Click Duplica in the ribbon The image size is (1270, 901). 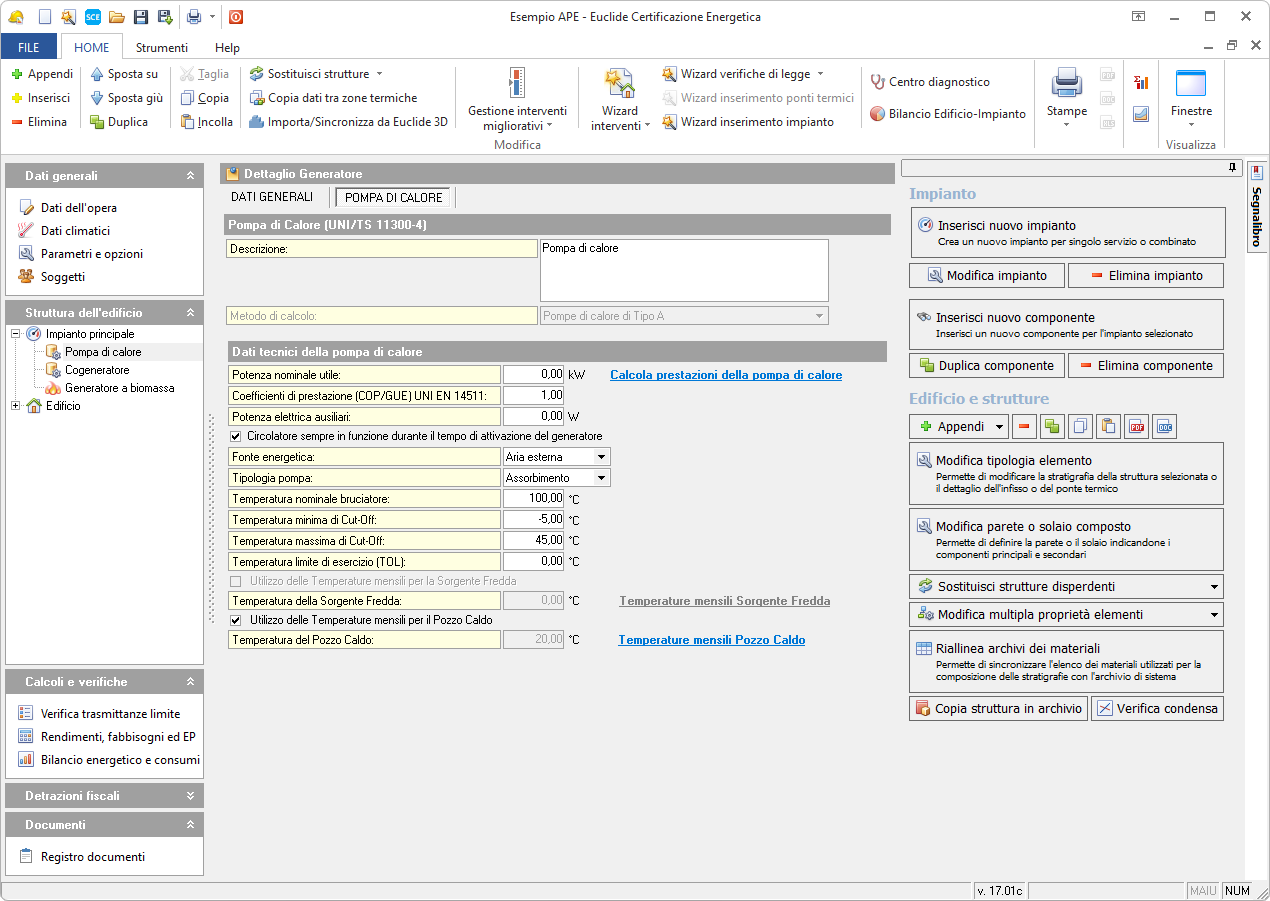(x=119, y=122)
